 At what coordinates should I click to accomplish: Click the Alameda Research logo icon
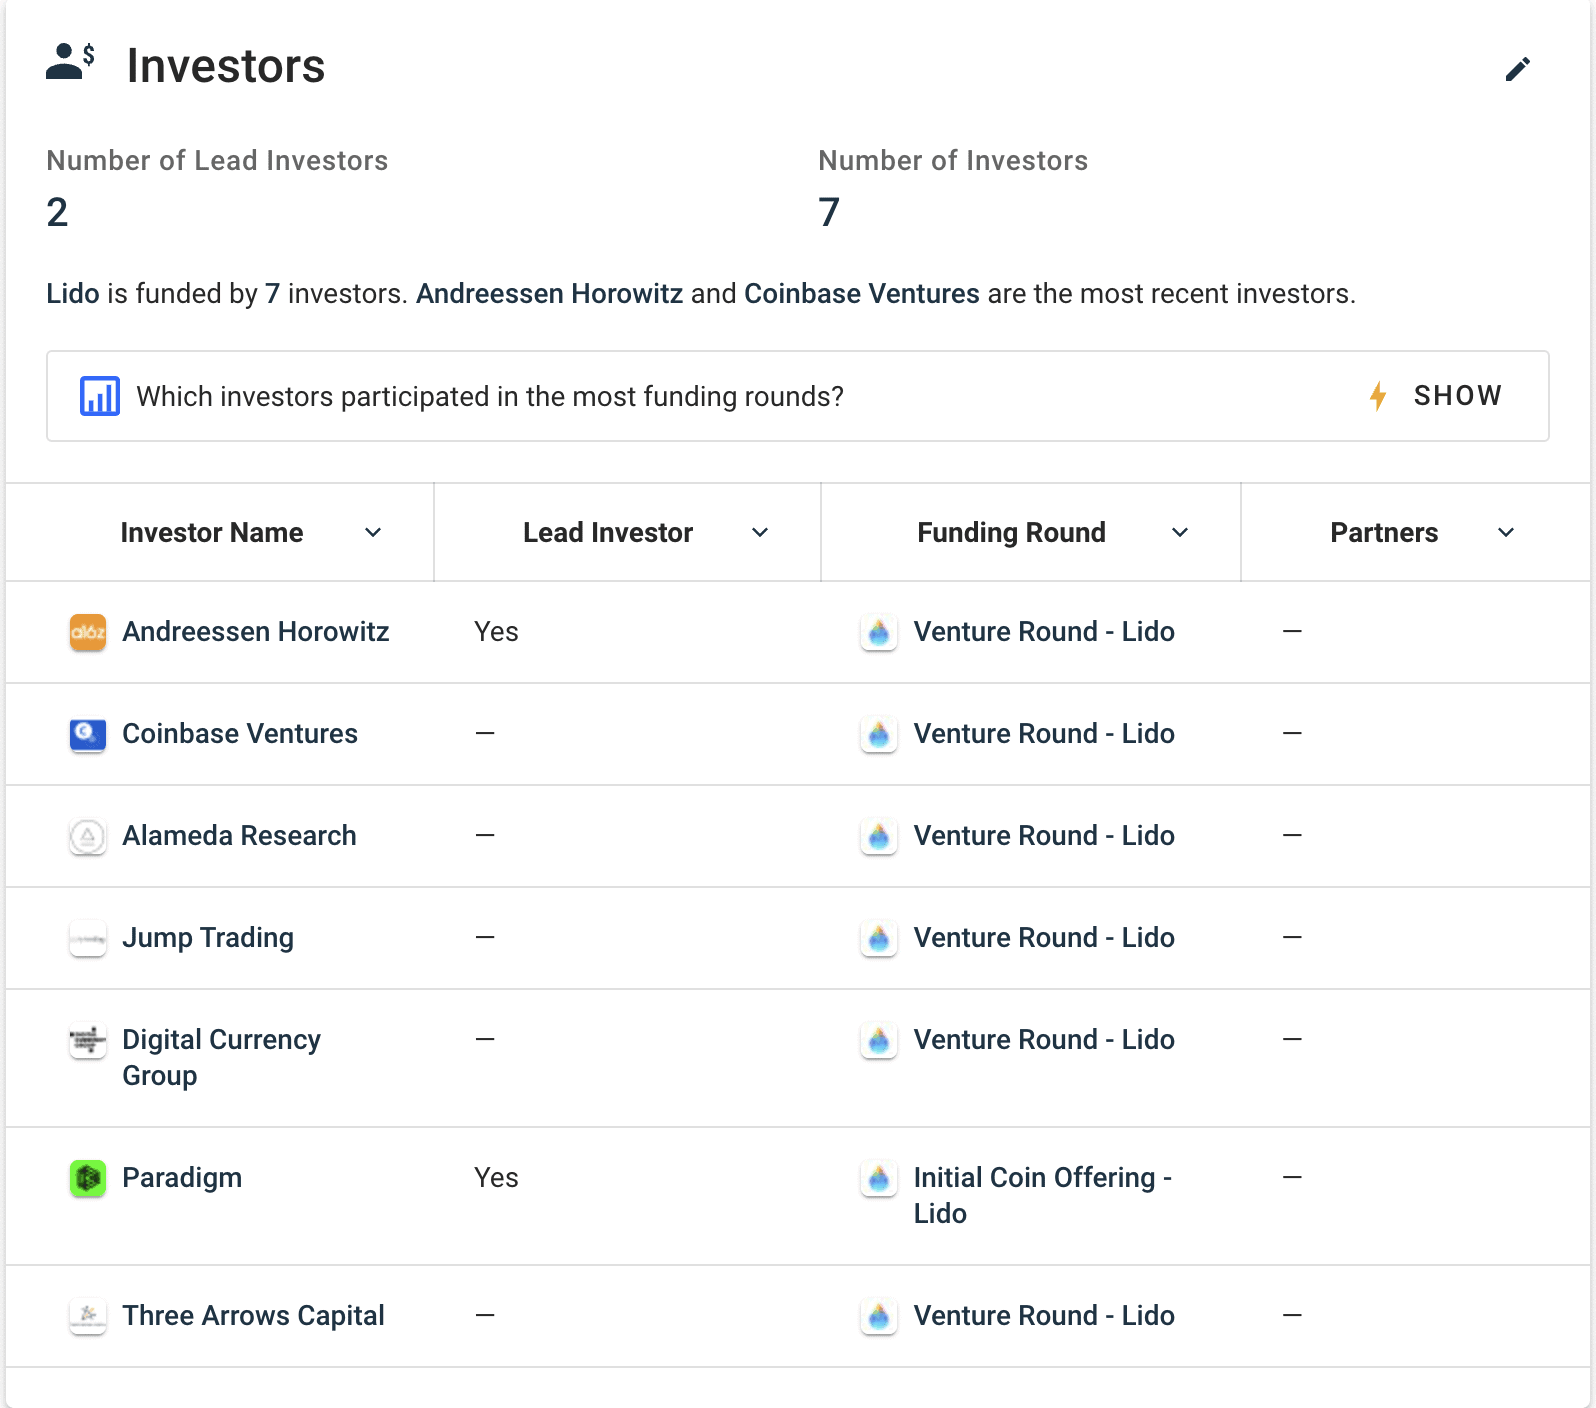88,836
